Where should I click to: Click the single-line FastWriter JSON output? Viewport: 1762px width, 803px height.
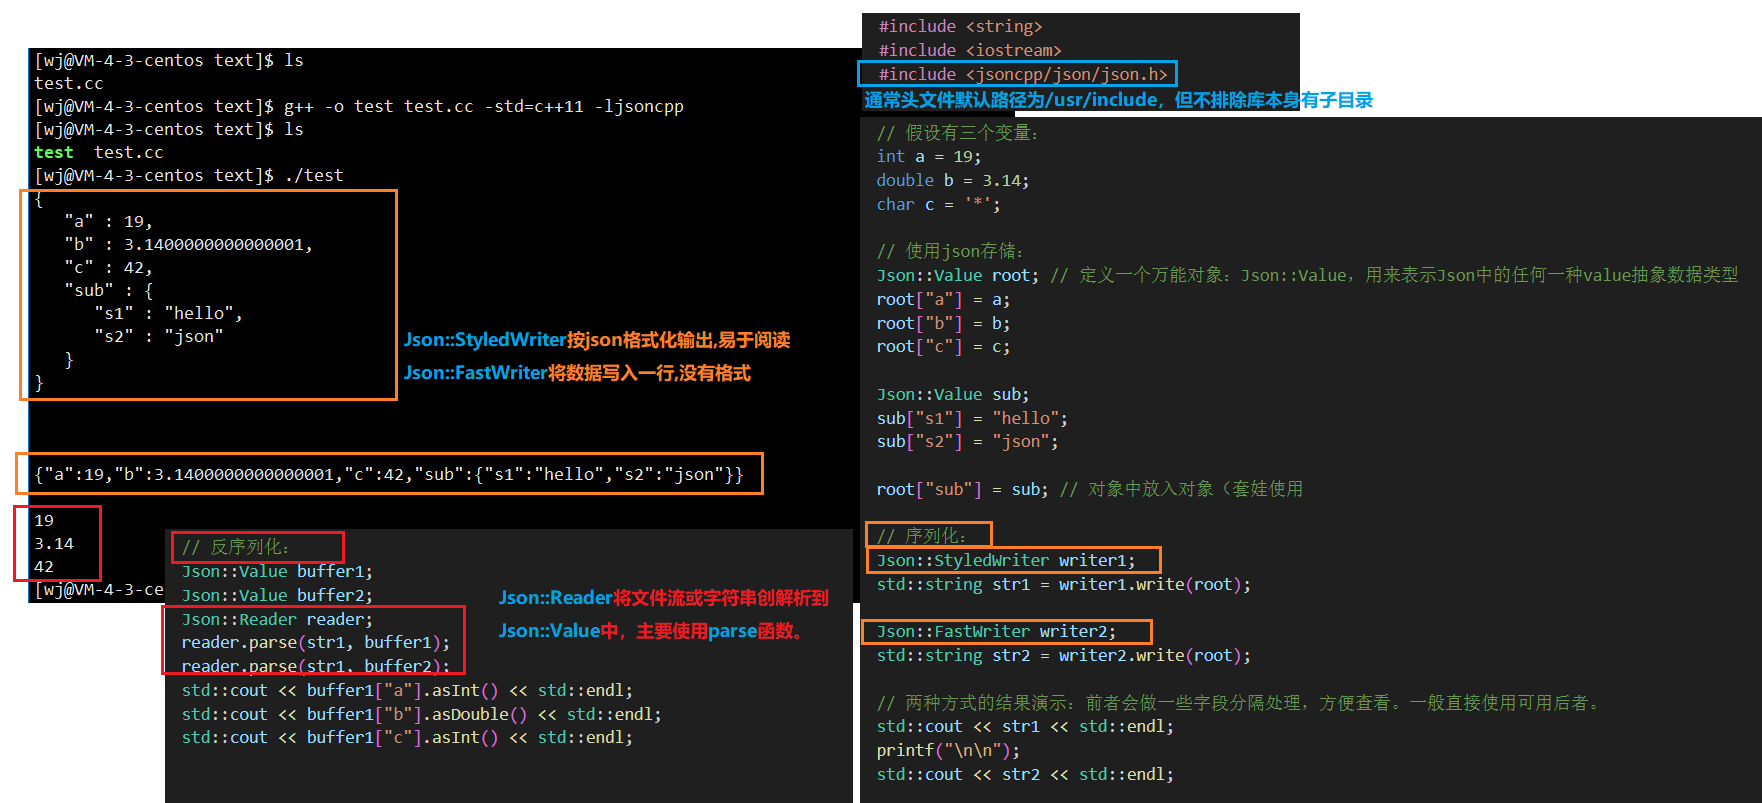389,474
